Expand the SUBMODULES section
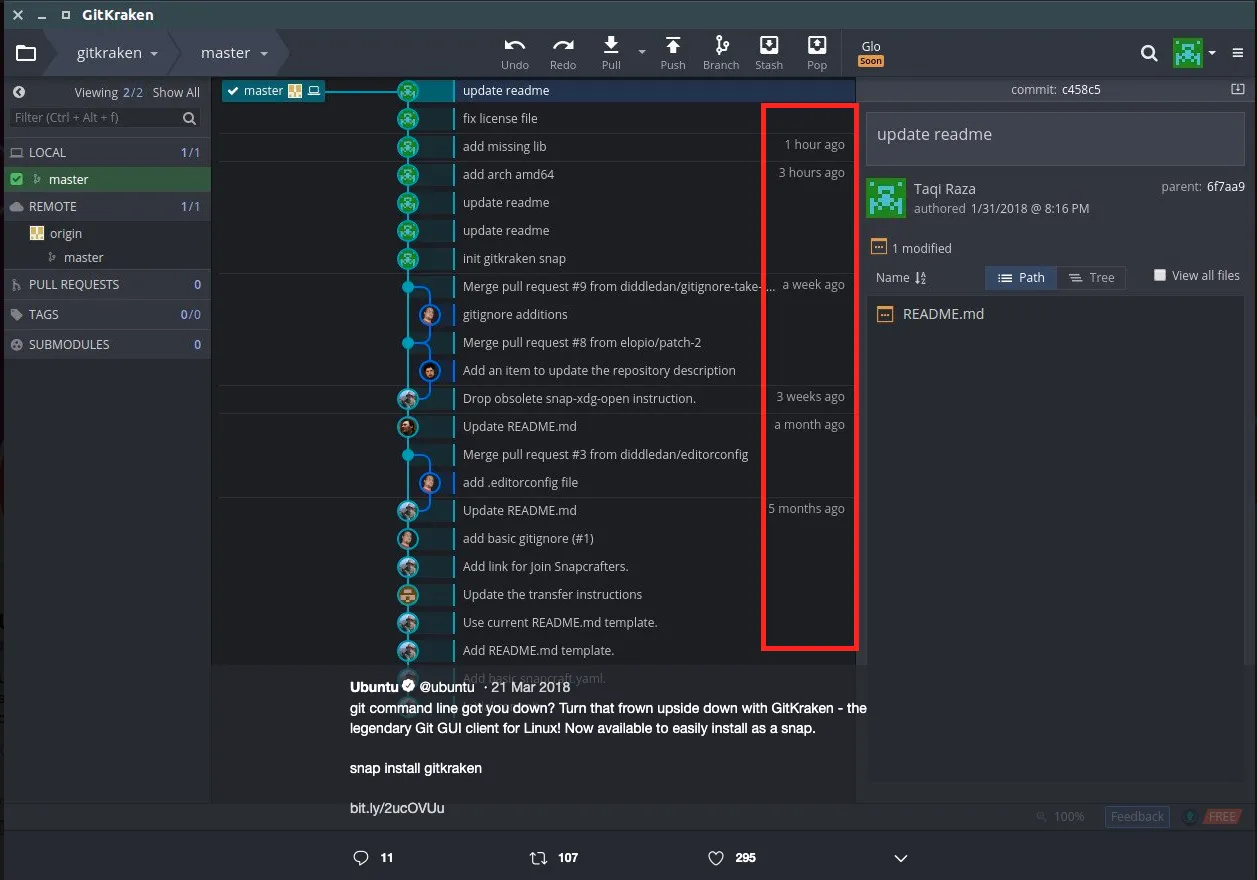Screen dimensions: 1257x880 pyautogui.click(x=107, y=345)
